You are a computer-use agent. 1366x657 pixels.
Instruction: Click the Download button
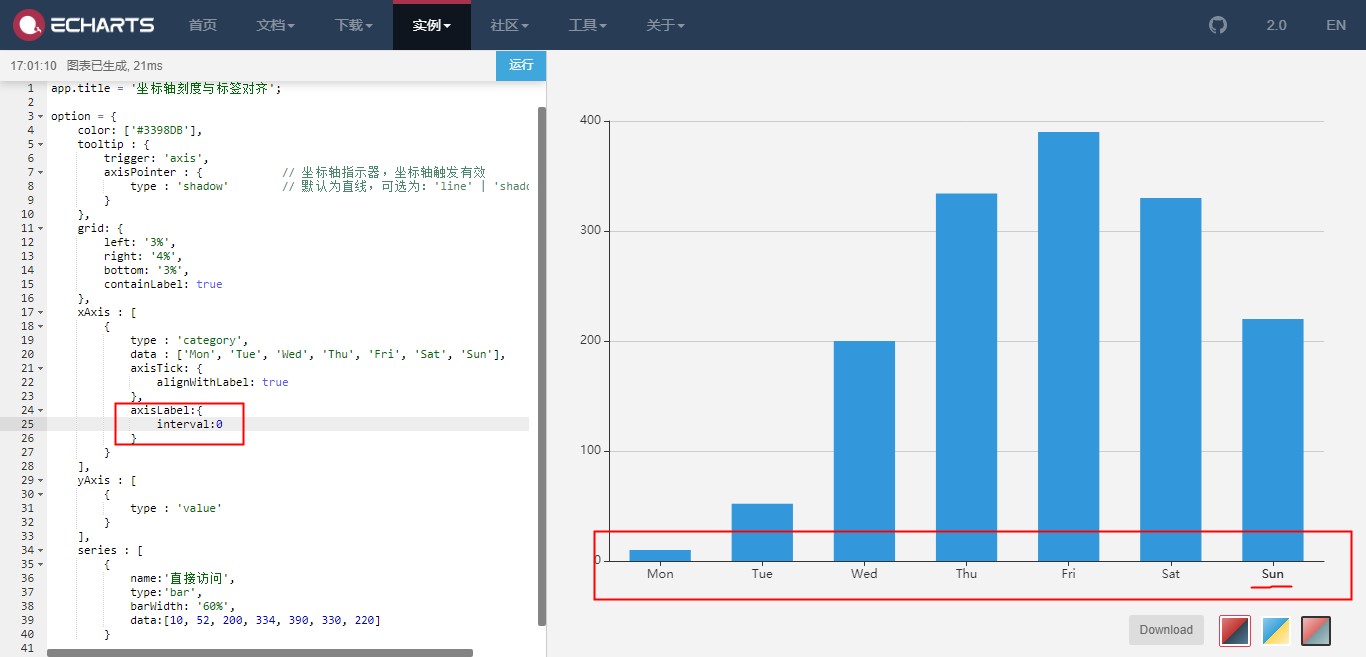point(1166,630)
